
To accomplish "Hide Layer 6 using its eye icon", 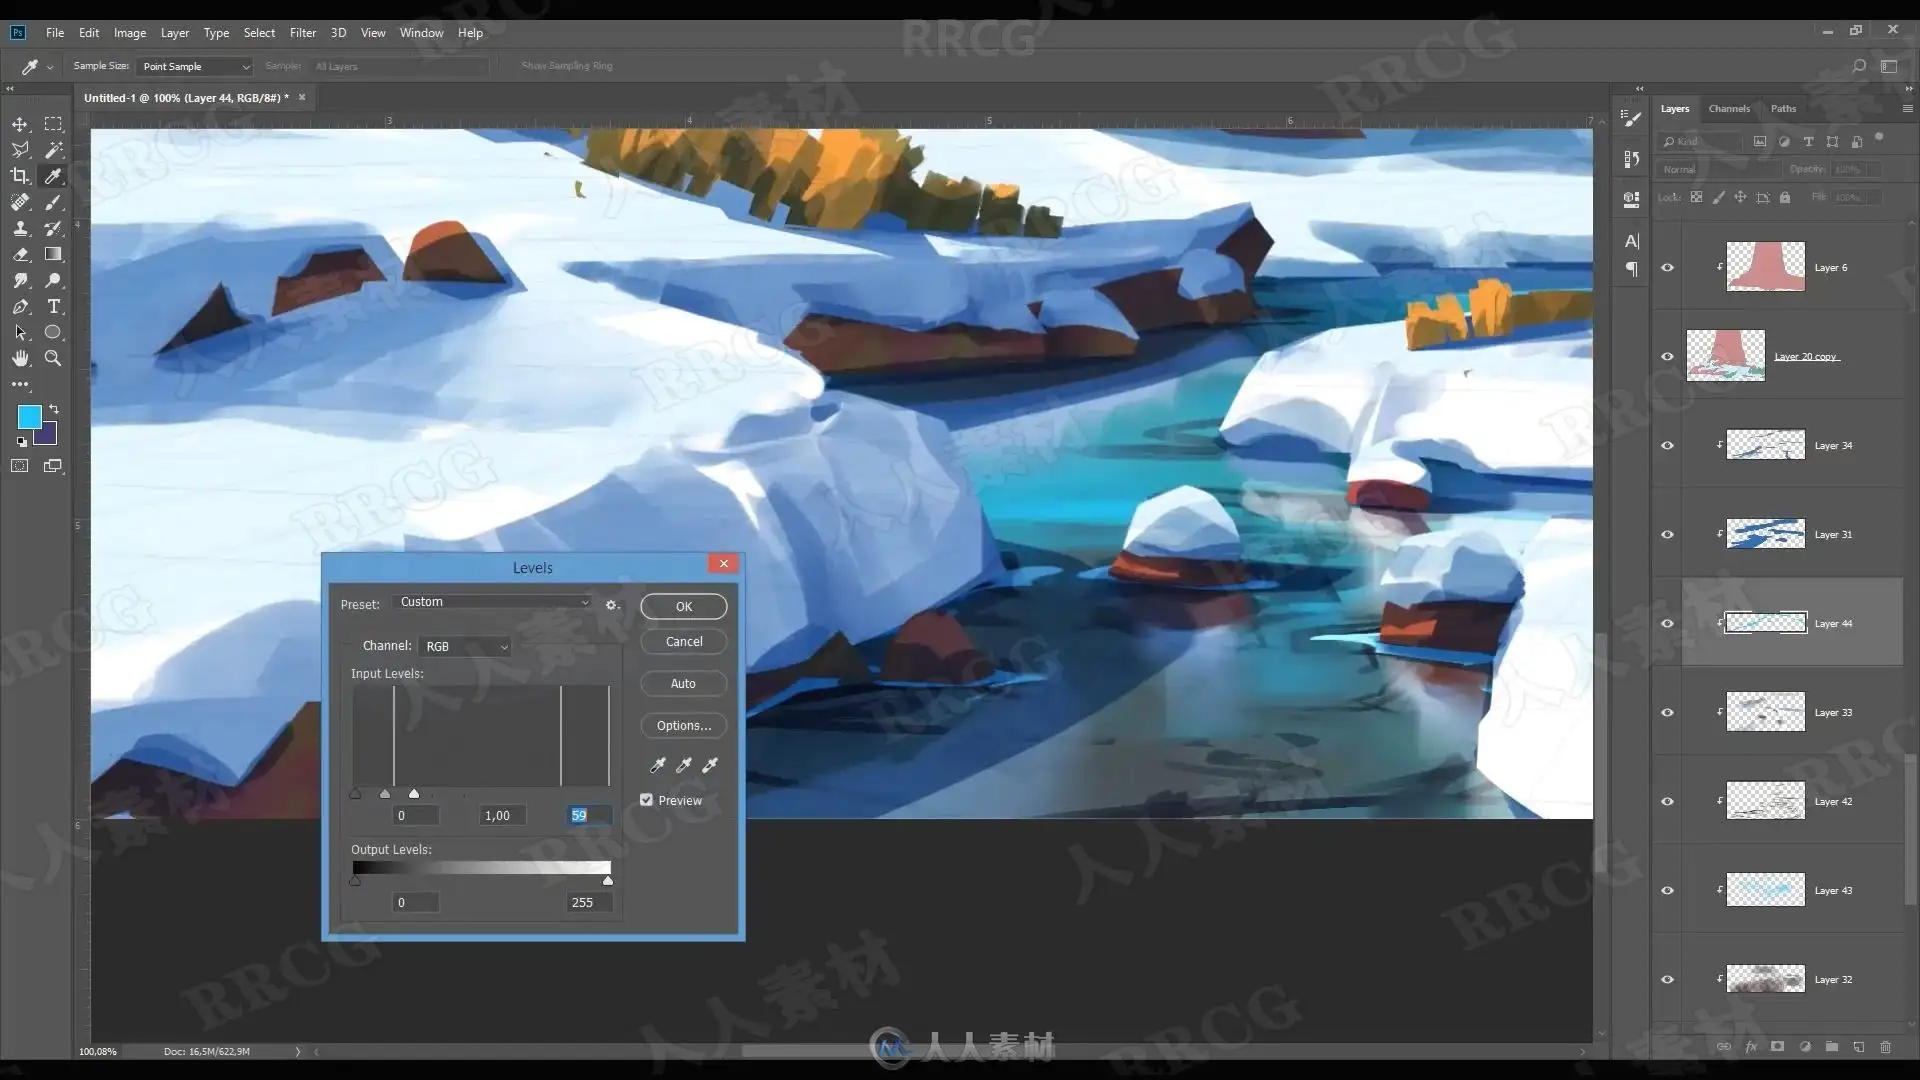I will tap(1667, 267).
